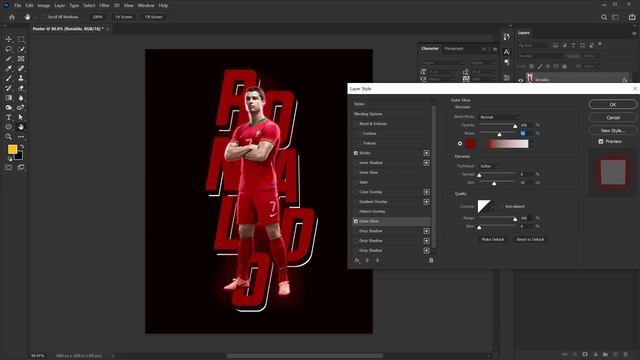Toggle the Preview checkbox
The height and width of the screenshot is (360, 640).
[601, 142]
